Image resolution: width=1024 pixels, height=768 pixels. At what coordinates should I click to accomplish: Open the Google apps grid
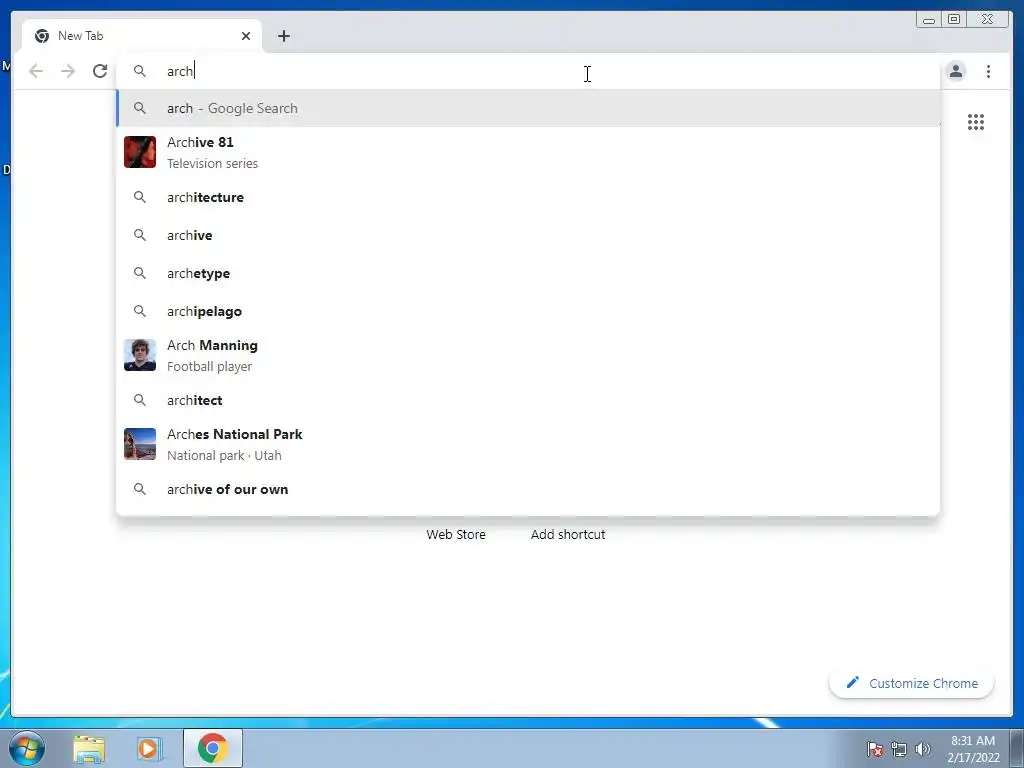[x=976, y=122]
